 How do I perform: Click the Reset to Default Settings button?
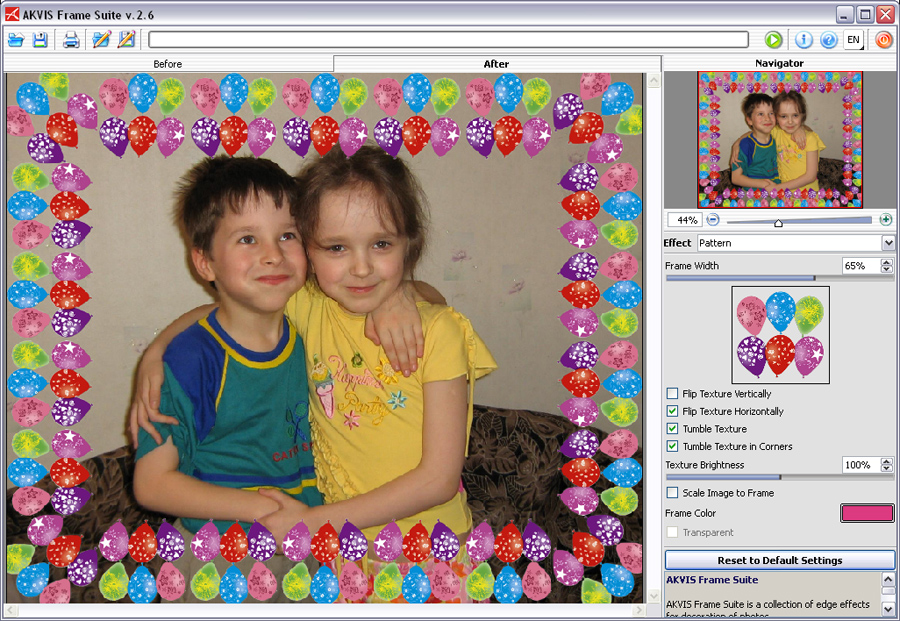click(x=779, y=560)
